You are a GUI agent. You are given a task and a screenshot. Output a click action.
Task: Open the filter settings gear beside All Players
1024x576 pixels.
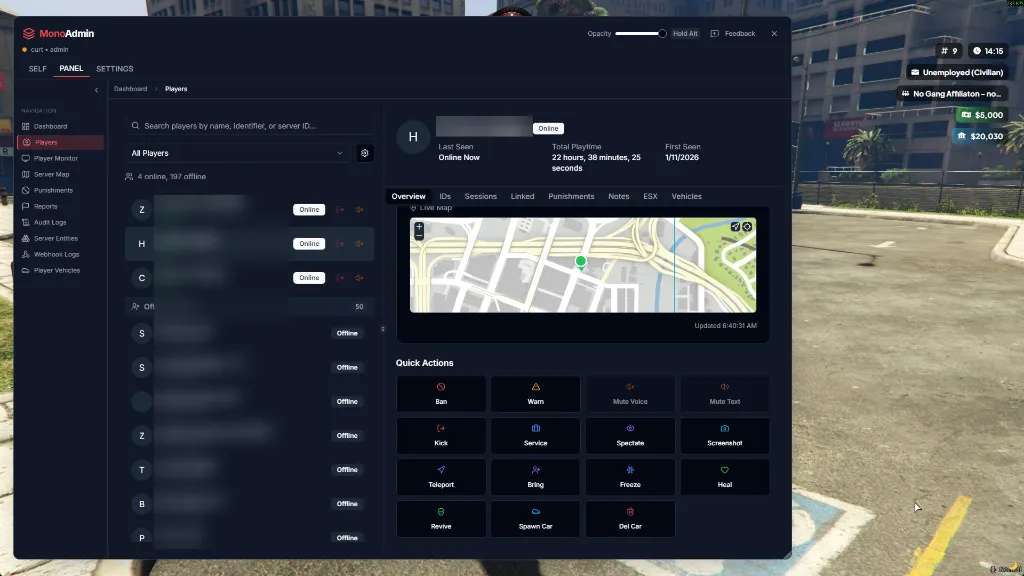[x=364, y=152]
